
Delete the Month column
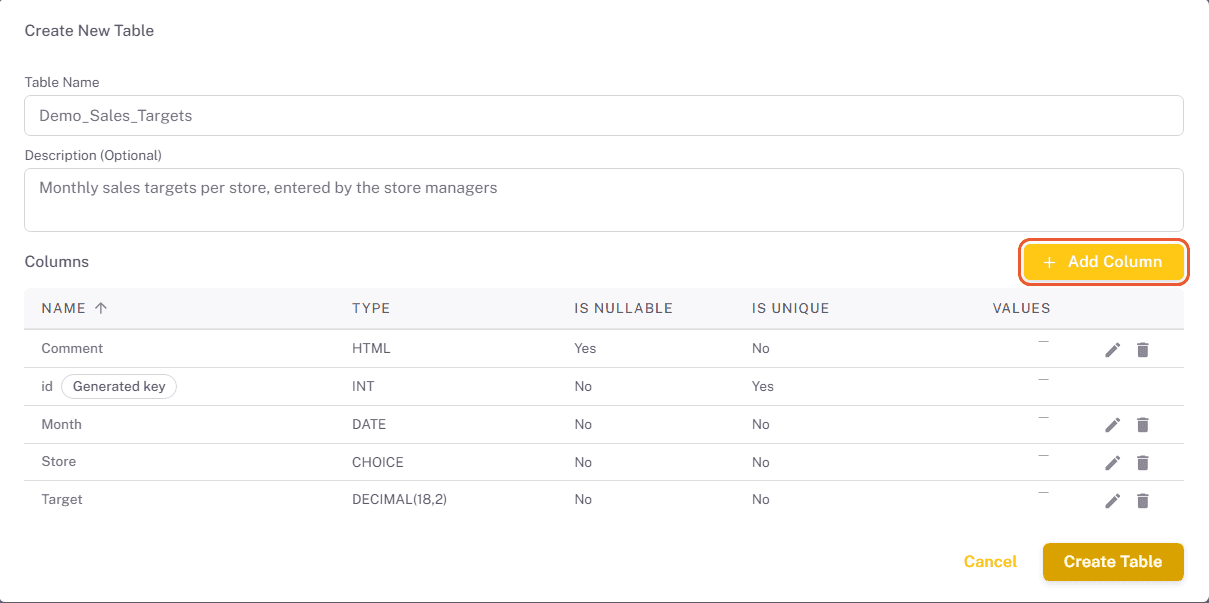pos(1143,425)
